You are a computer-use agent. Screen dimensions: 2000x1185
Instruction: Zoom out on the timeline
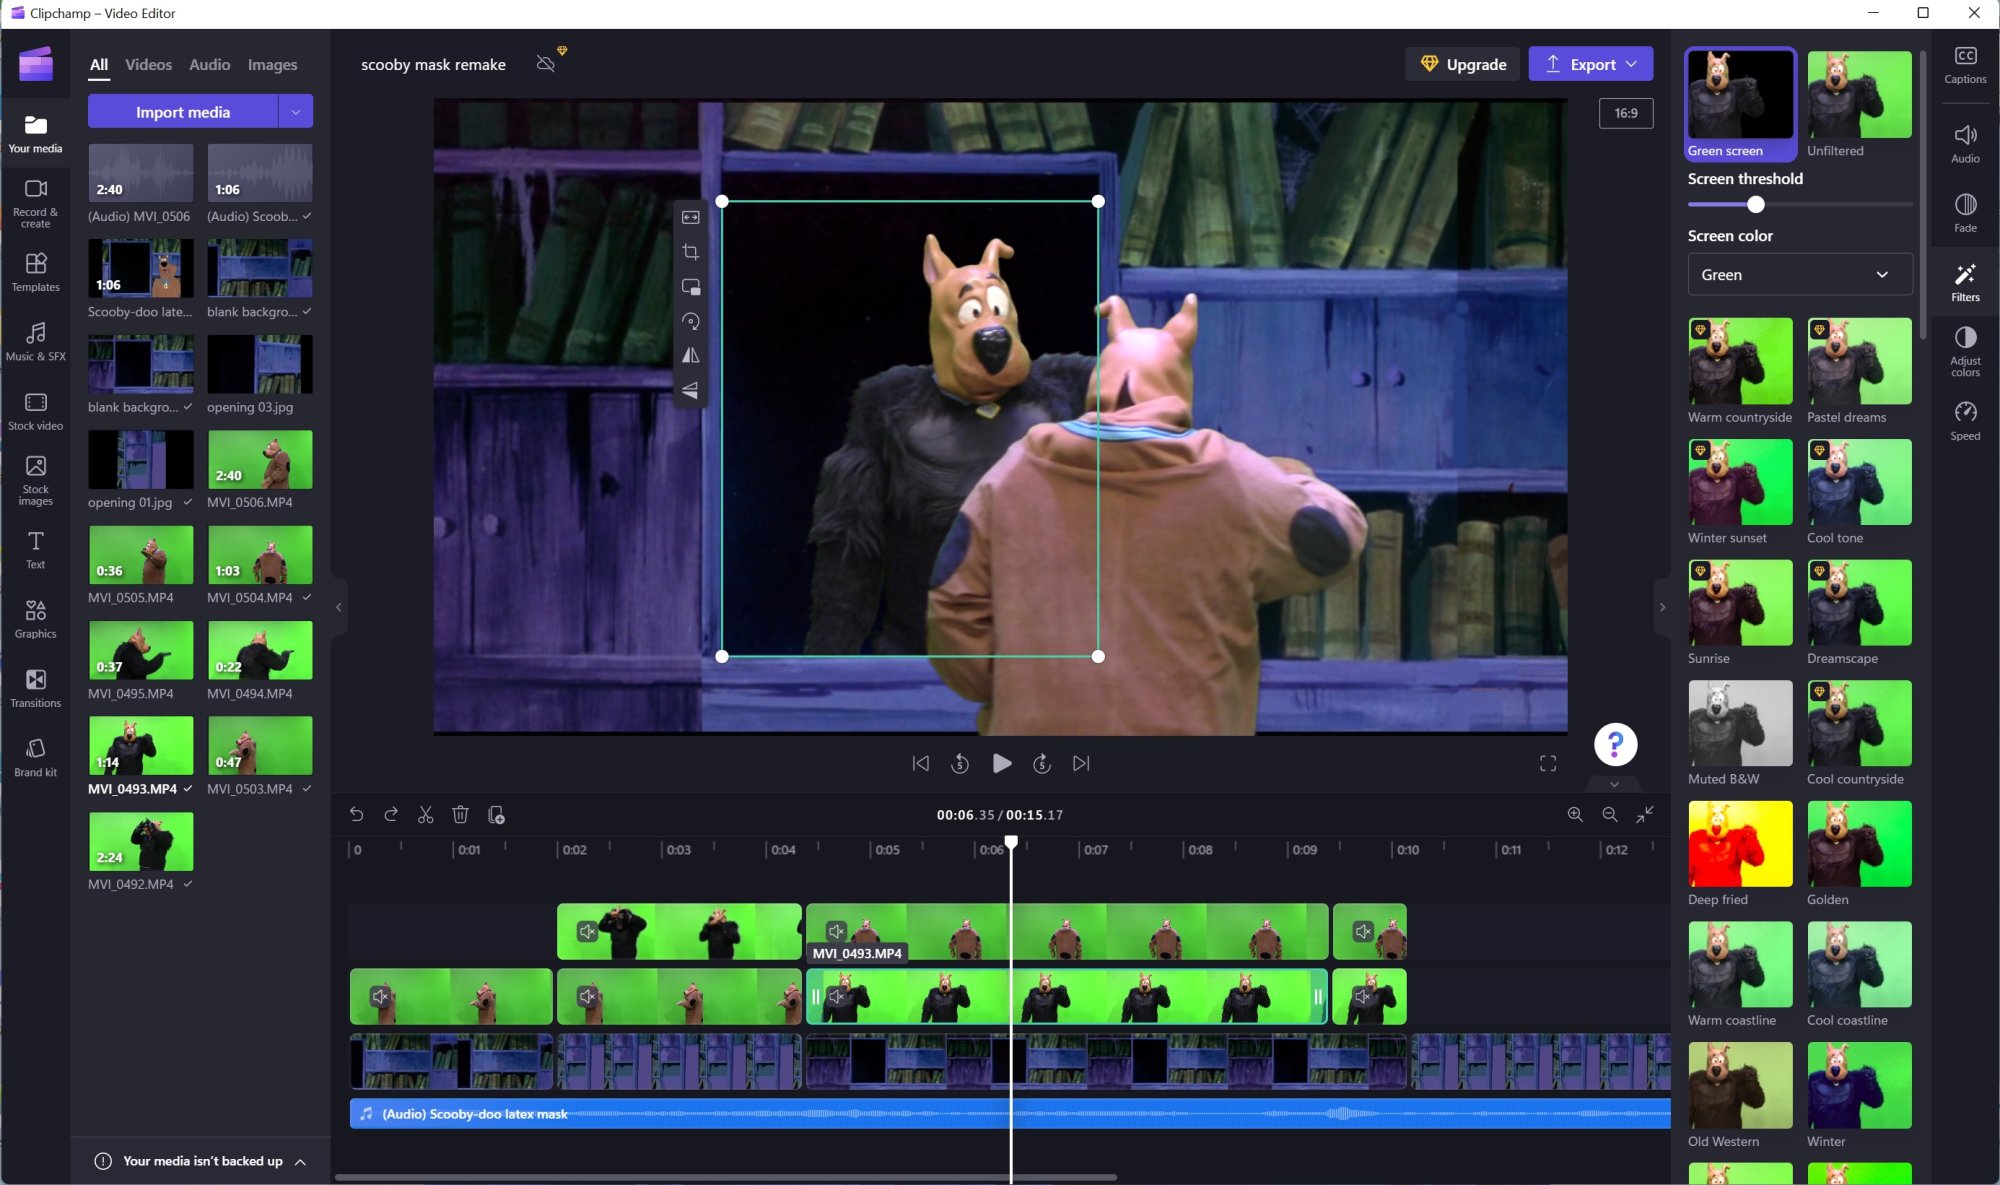[x=1610, y=815]
